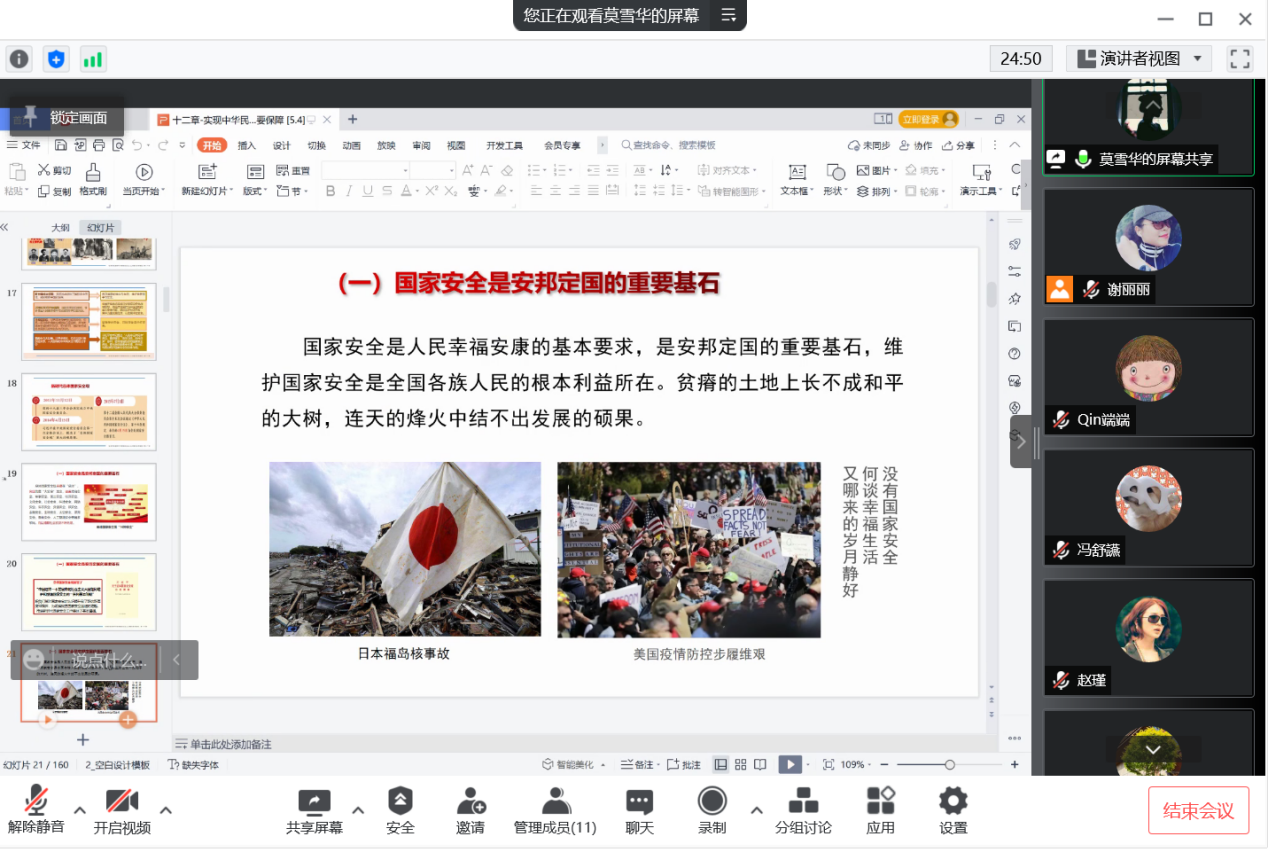Click the zoom-in plus in status bar
Screen dimensions: 1268x852
click(x=1014, y=765)
